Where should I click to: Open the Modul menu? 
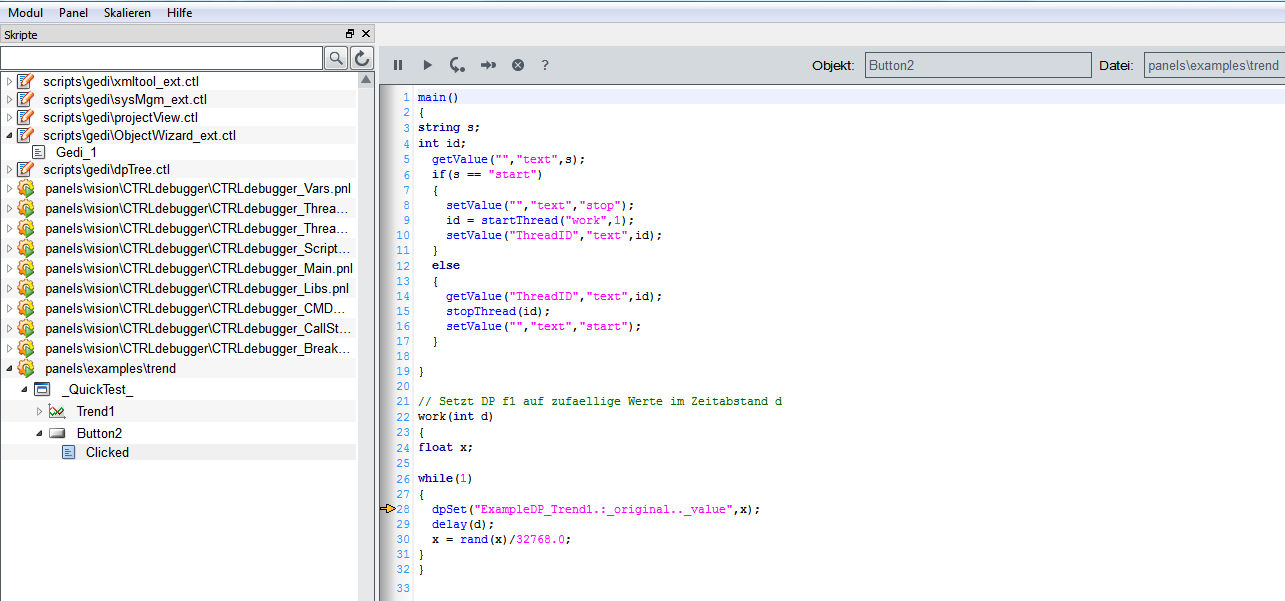pos(25,13)
